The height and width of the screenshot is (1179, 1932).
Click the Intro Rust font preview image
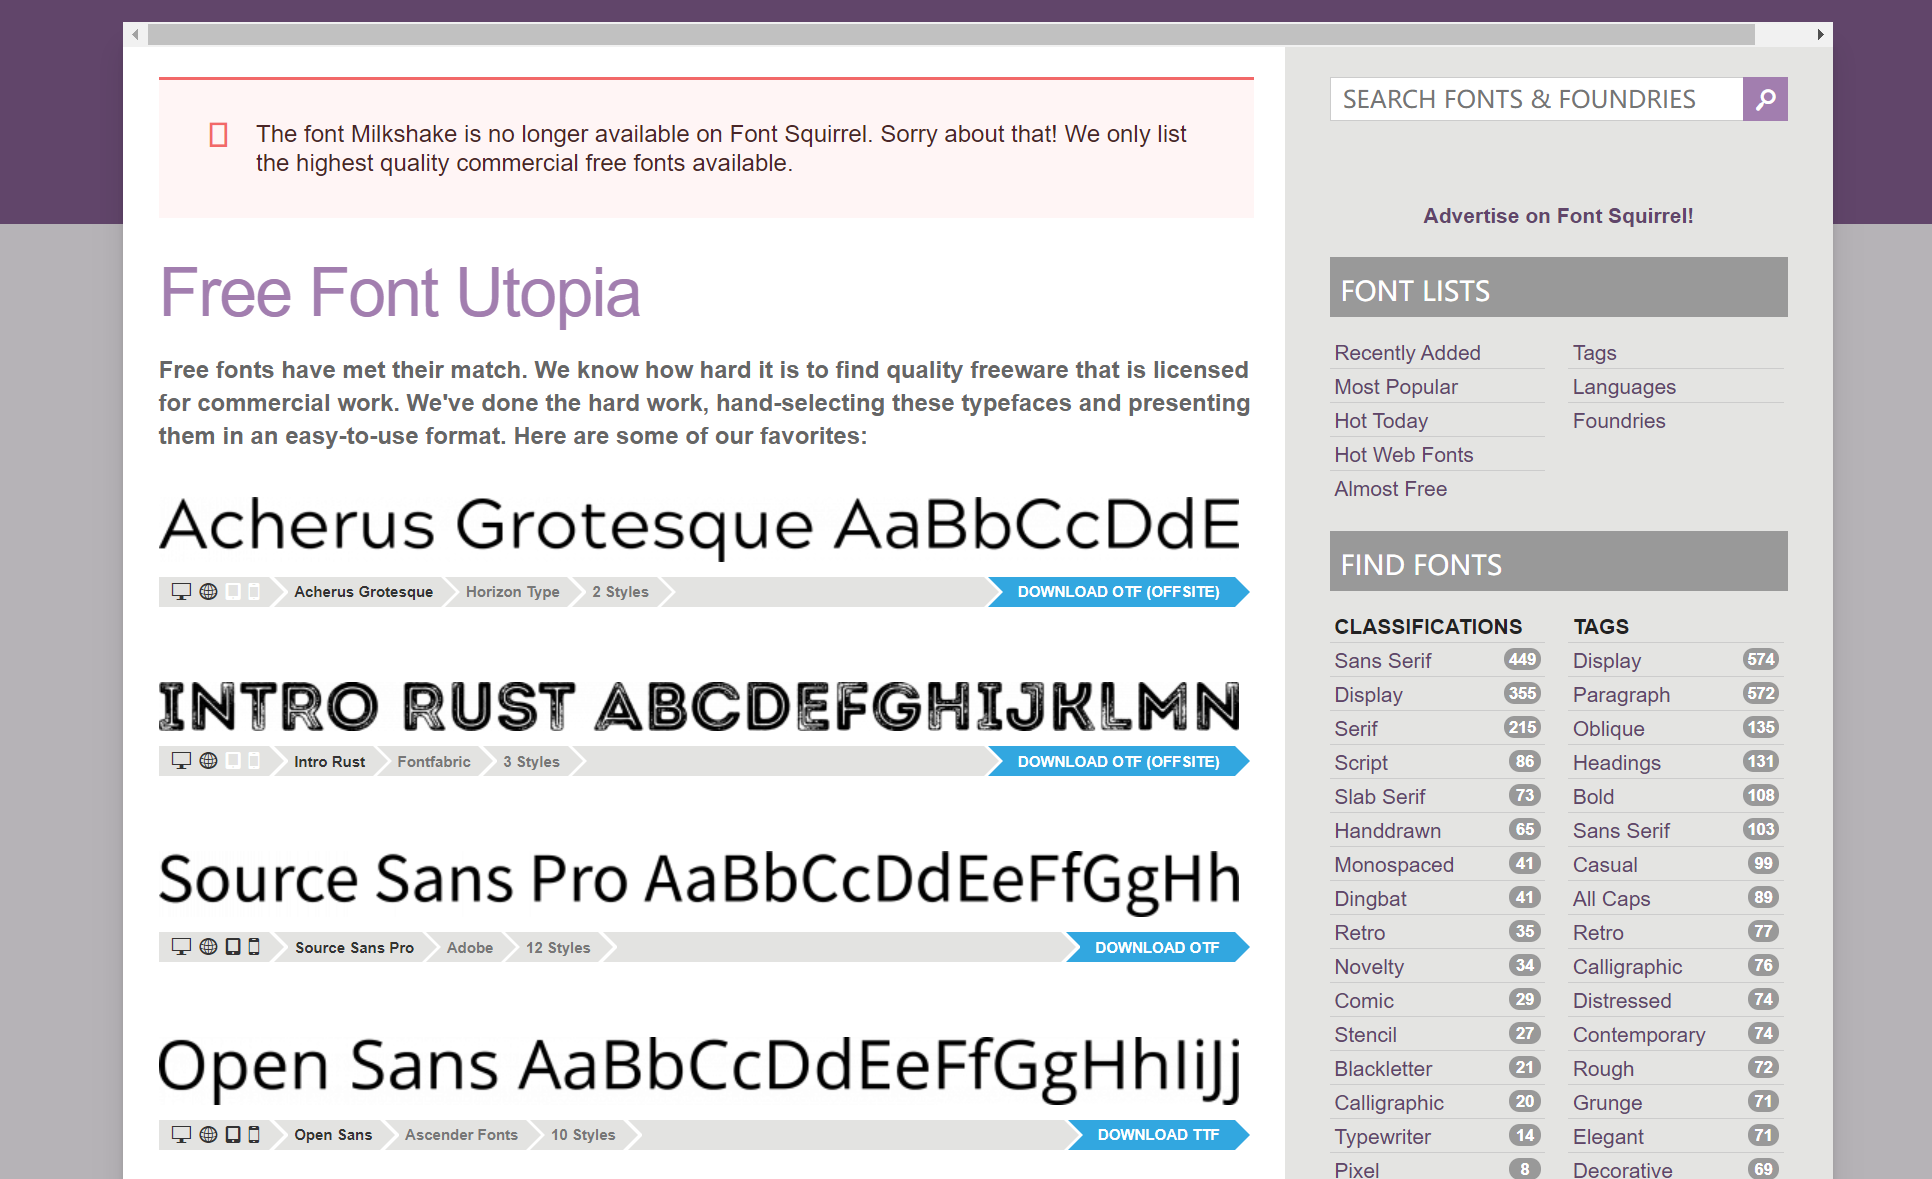coord(699,706)
